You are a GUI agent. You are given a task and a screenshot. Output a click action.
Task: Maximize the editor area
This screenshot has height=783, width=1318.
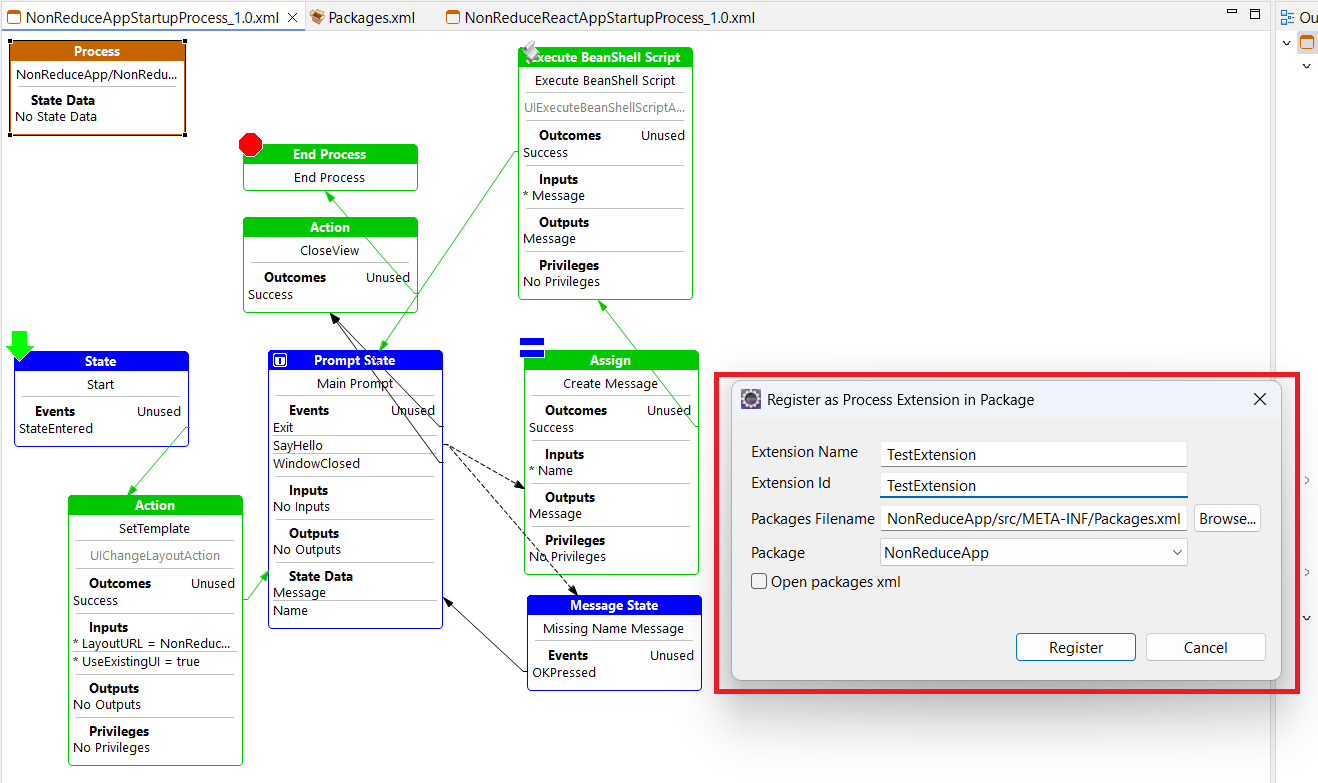coord(1255,13)
